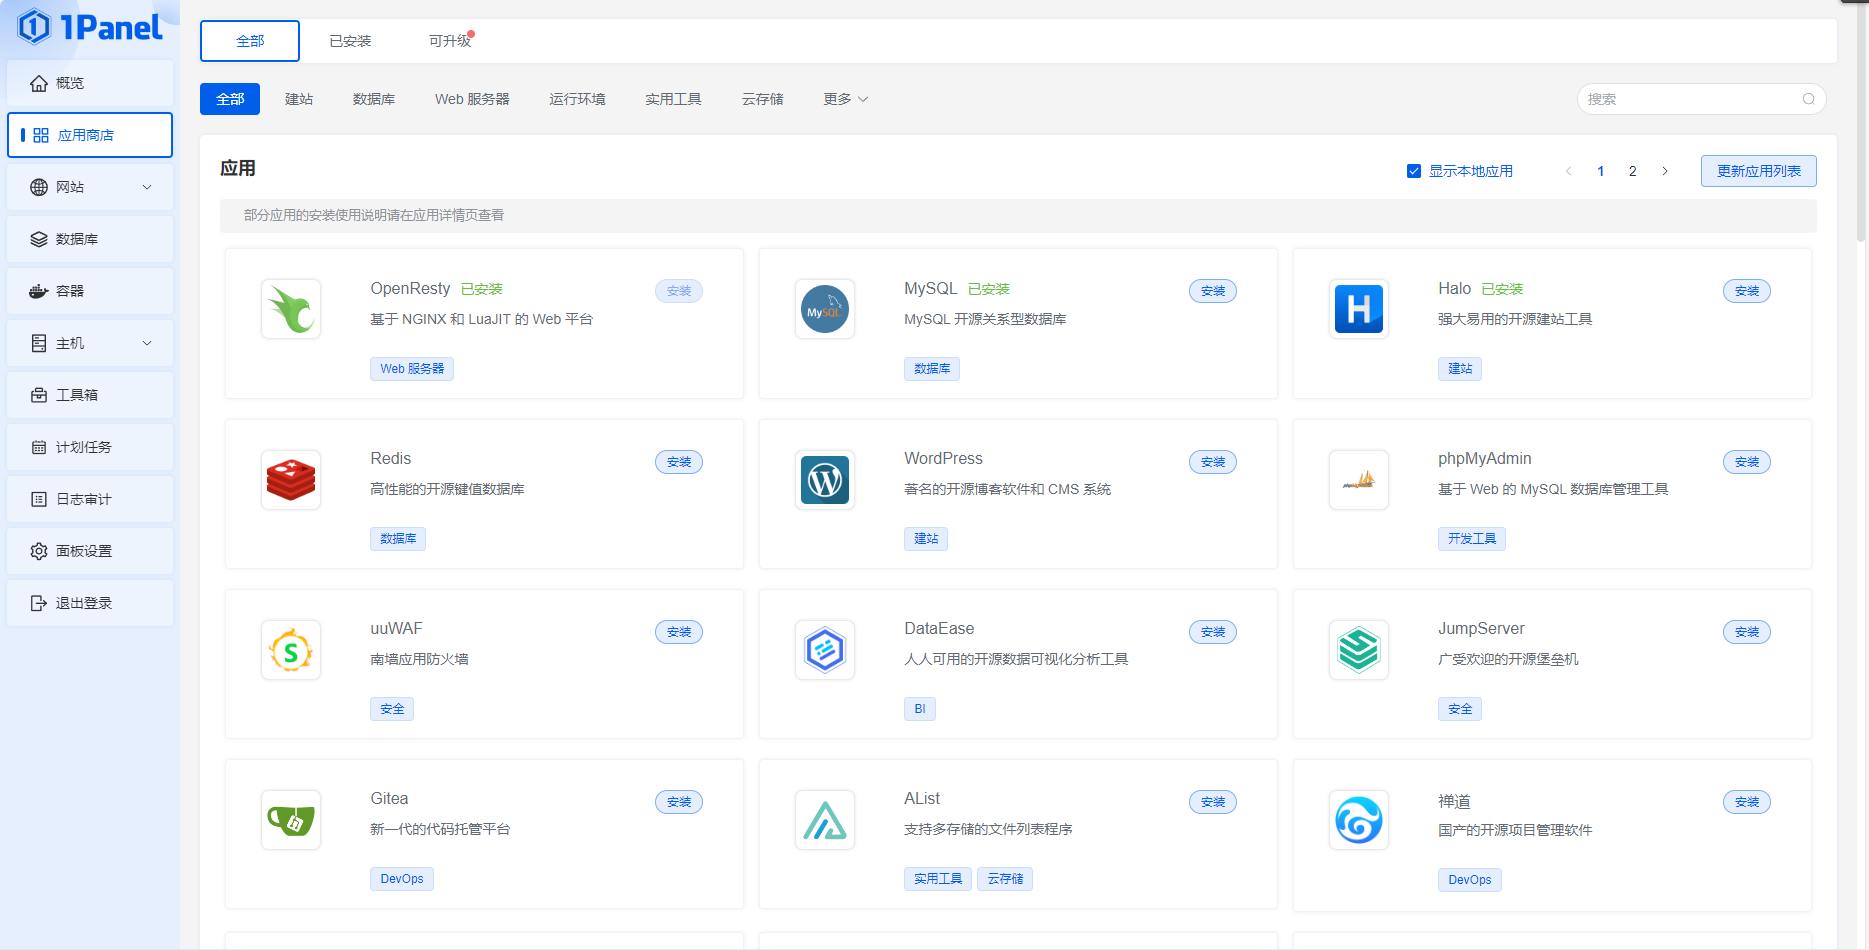Image resolution: width=1869 pixels, height=950 pixels.
Task: Click the 1Panel logo
Action: pos(90,27)
